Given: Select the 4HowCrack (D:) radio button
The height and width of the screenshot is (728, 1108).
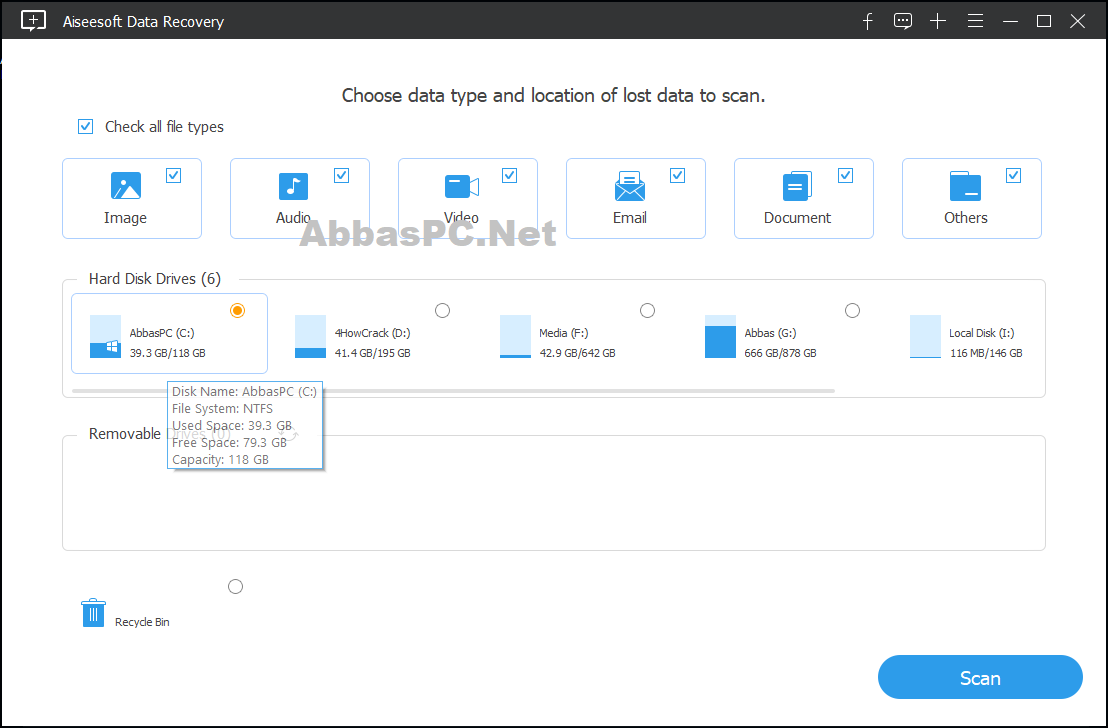Looking at the screenshot, I should 442,310.
